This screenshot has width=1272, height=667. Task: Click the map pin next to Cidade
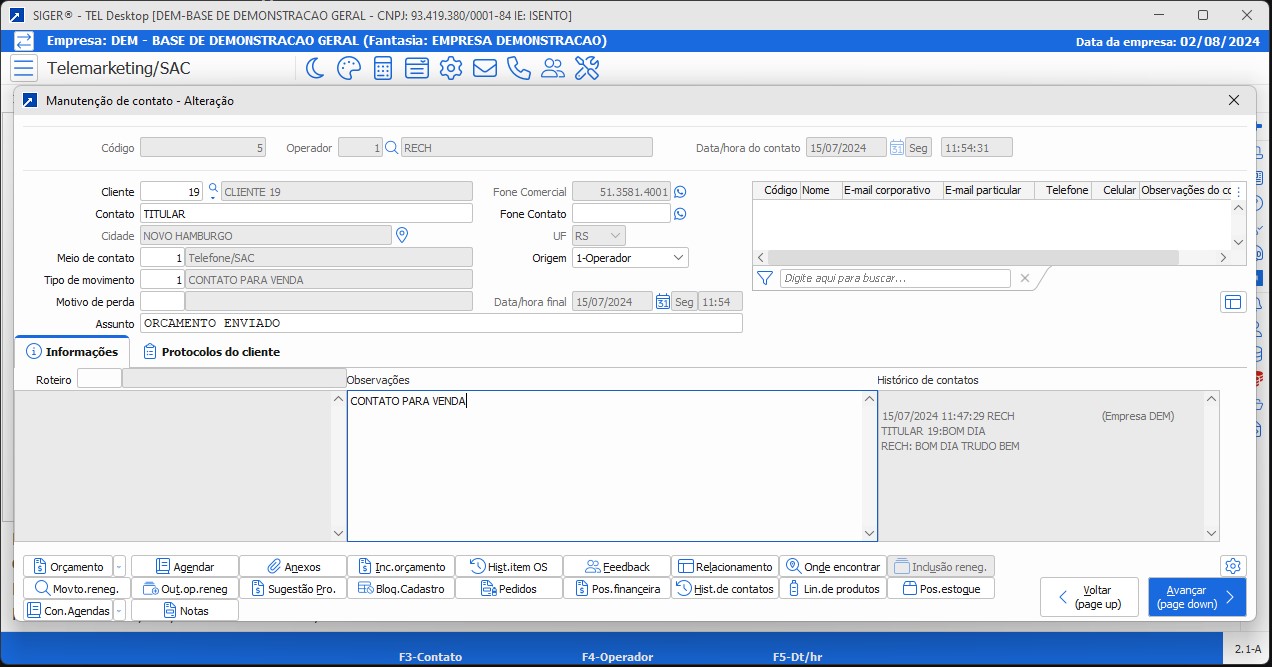coord(402,236)
